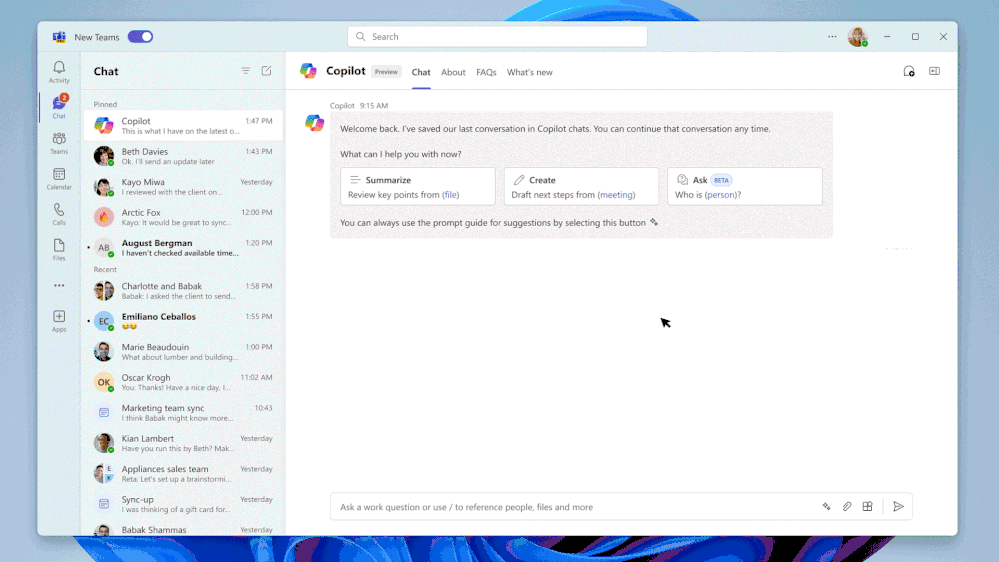Collapse the Recent section header
The height and width of the screenshot is (562, 999).
point(105,270)
